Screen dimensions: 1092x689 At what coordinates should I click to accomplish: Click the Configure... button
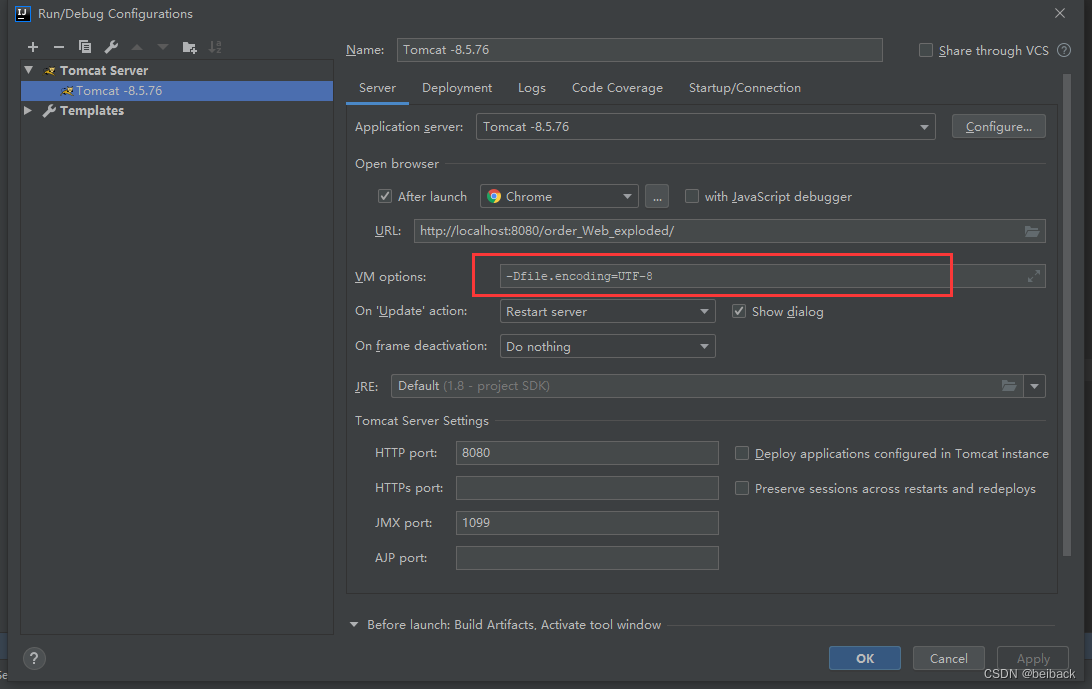pos(999,127)
